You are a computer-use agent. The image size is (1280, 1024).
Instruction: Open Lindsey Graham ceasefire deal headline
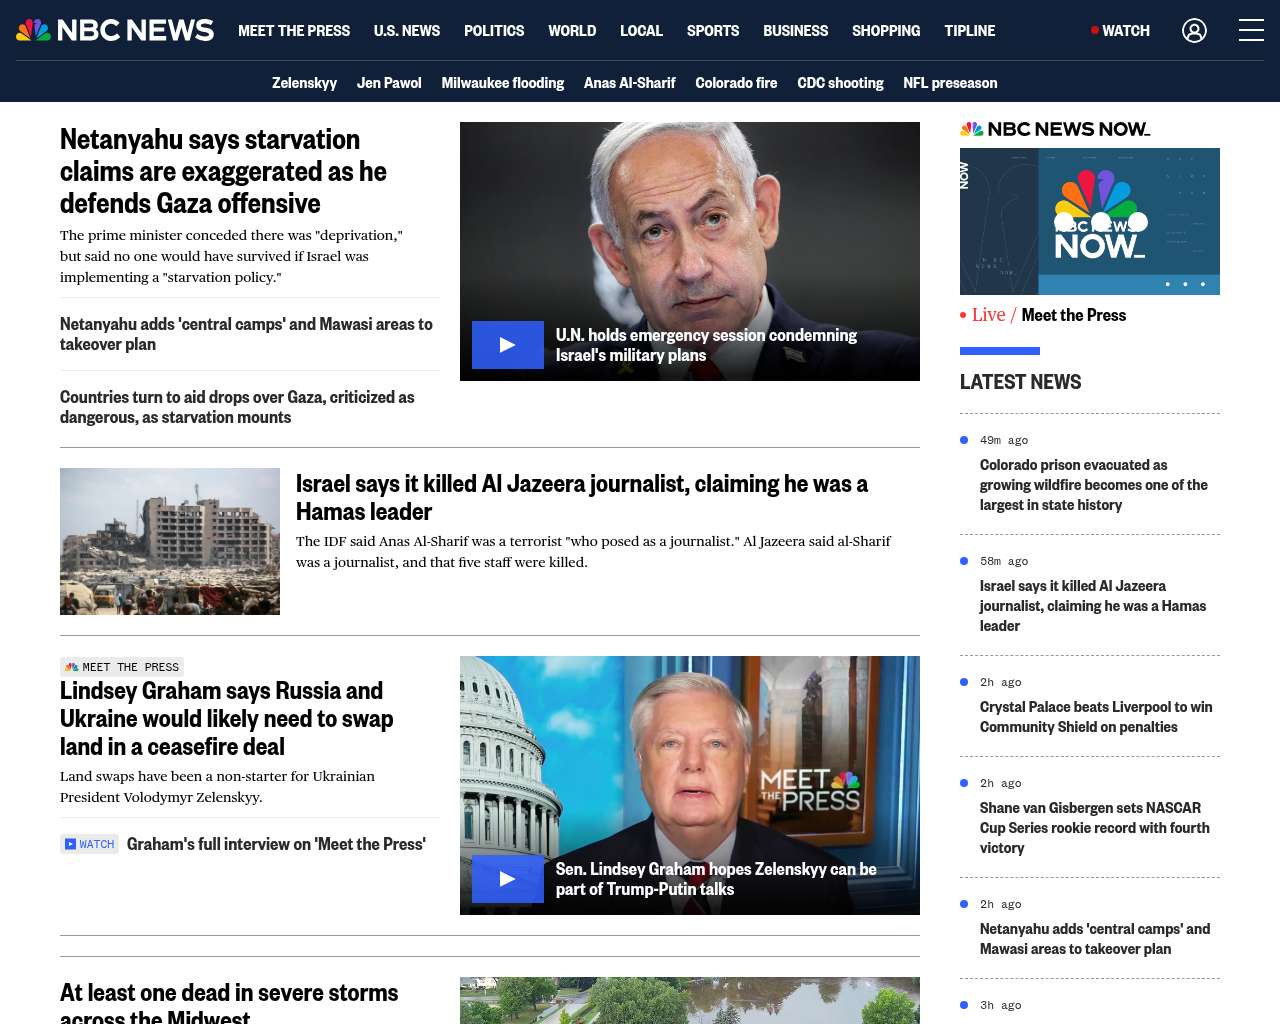(x=226, y=718)
